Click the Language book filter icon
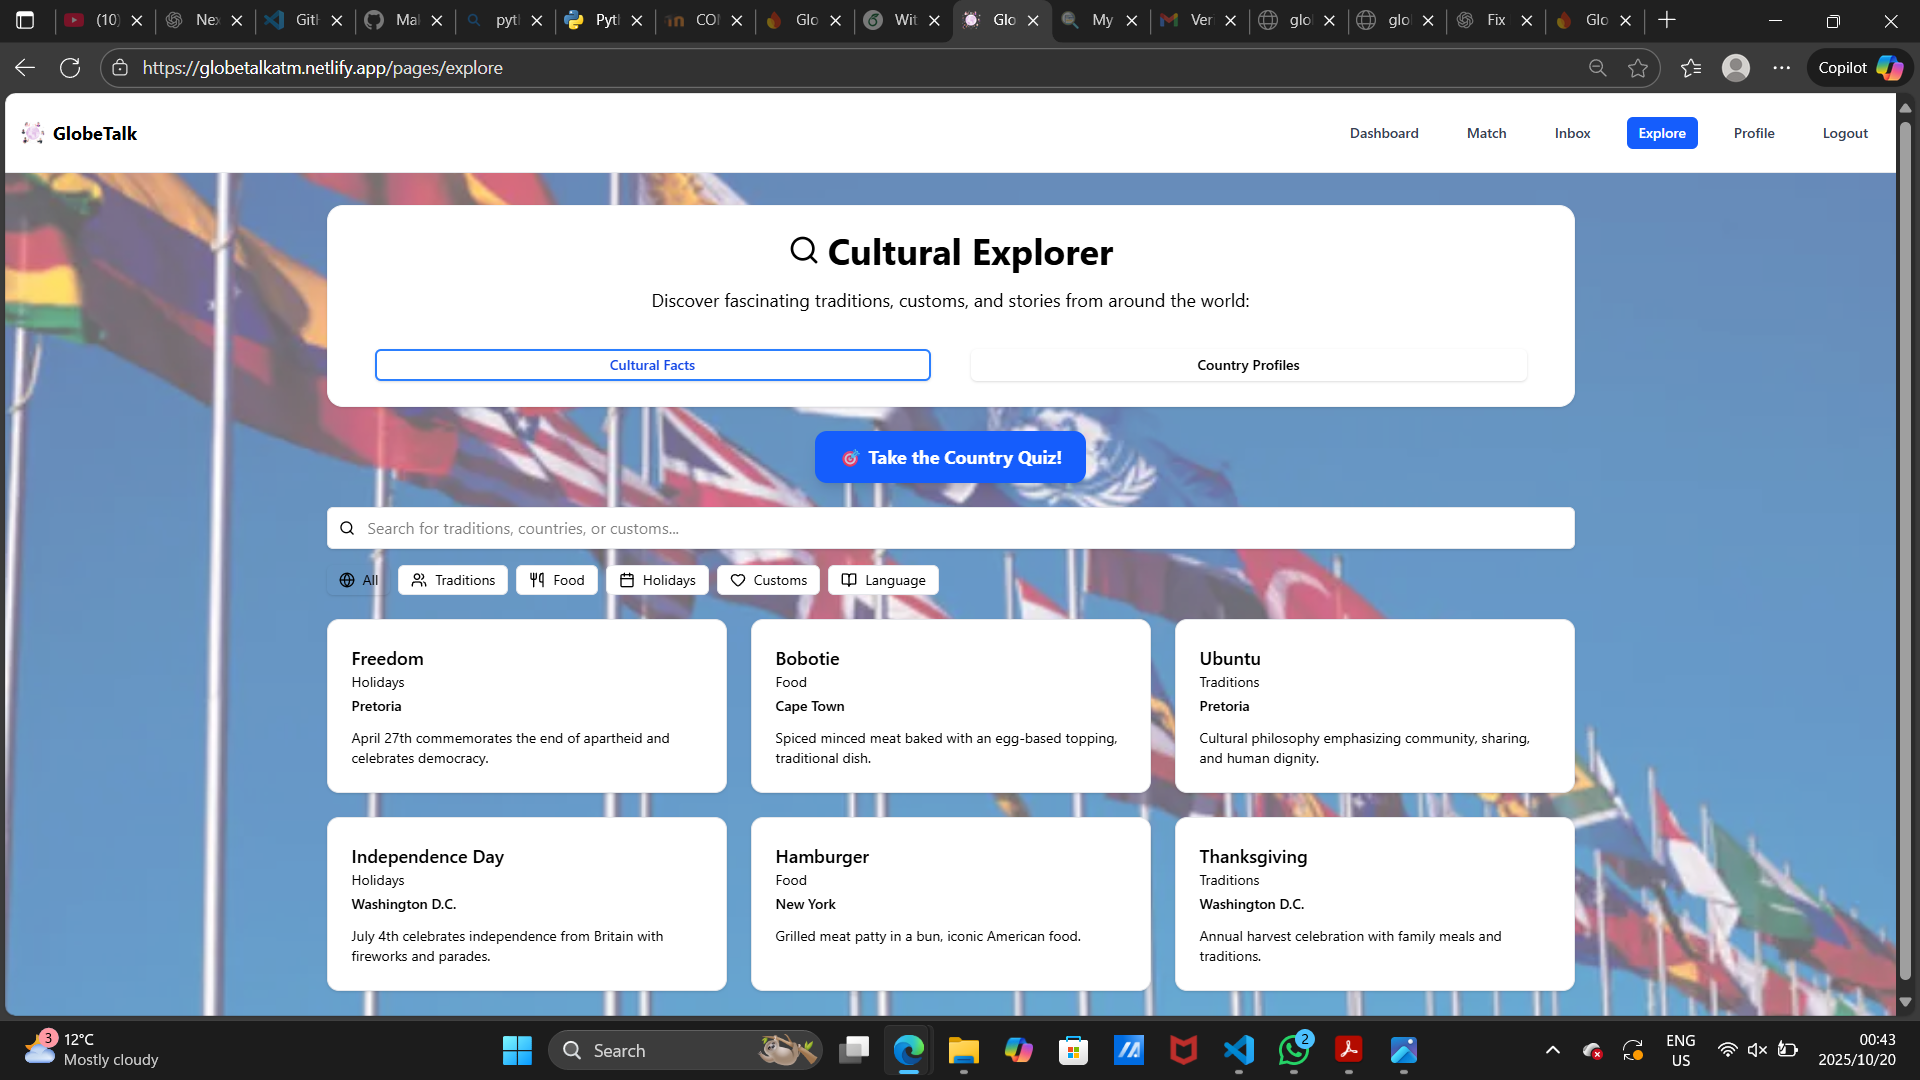Viewport: 1920px width, 1080px height. click(x=848, y=580)
